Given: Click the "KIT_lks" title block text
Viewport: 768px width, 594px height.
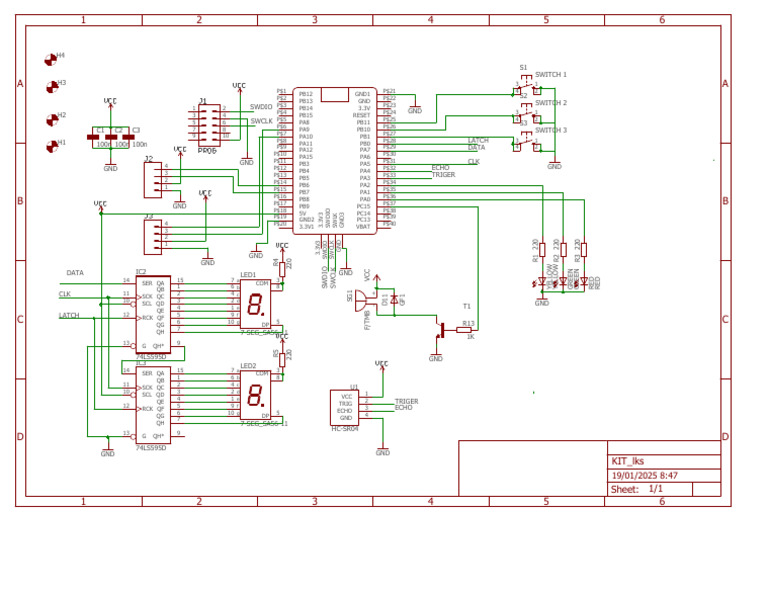Looking at the screenshot, I should click(x=628, y=461).
